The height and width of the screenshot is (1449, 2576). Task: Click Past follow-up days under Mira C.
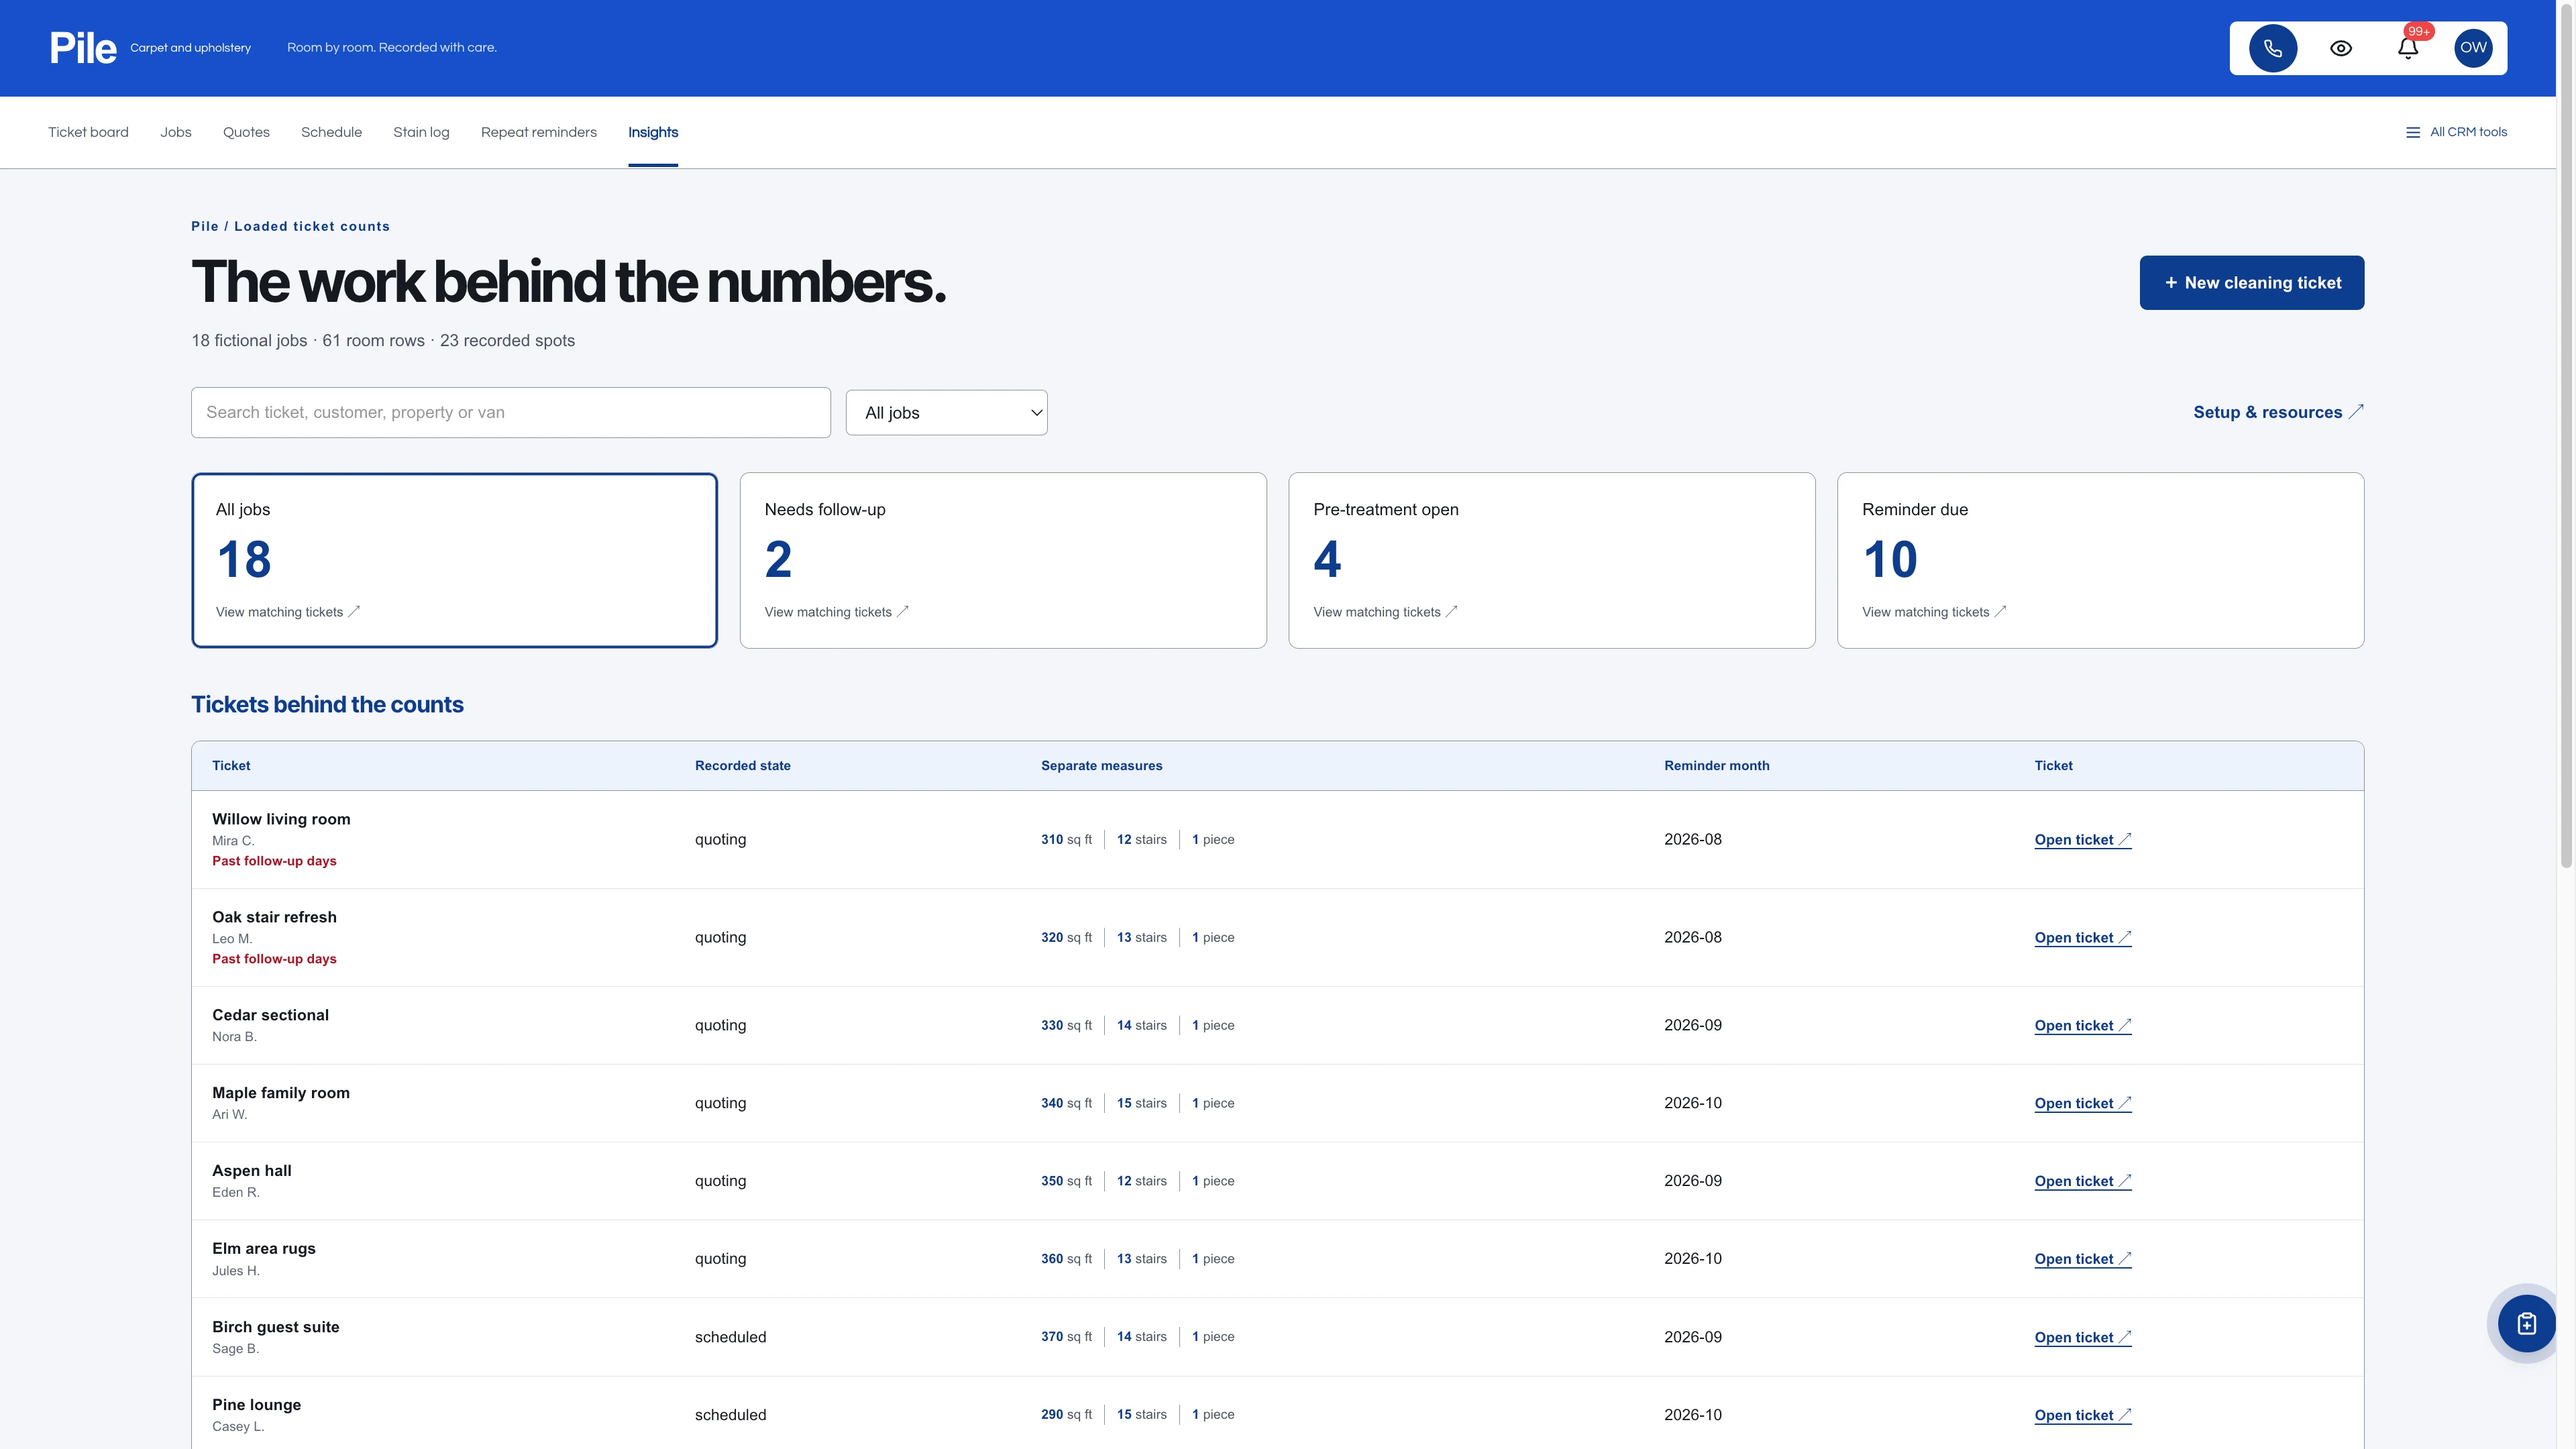pyautogui.click(x=274, y=861)
